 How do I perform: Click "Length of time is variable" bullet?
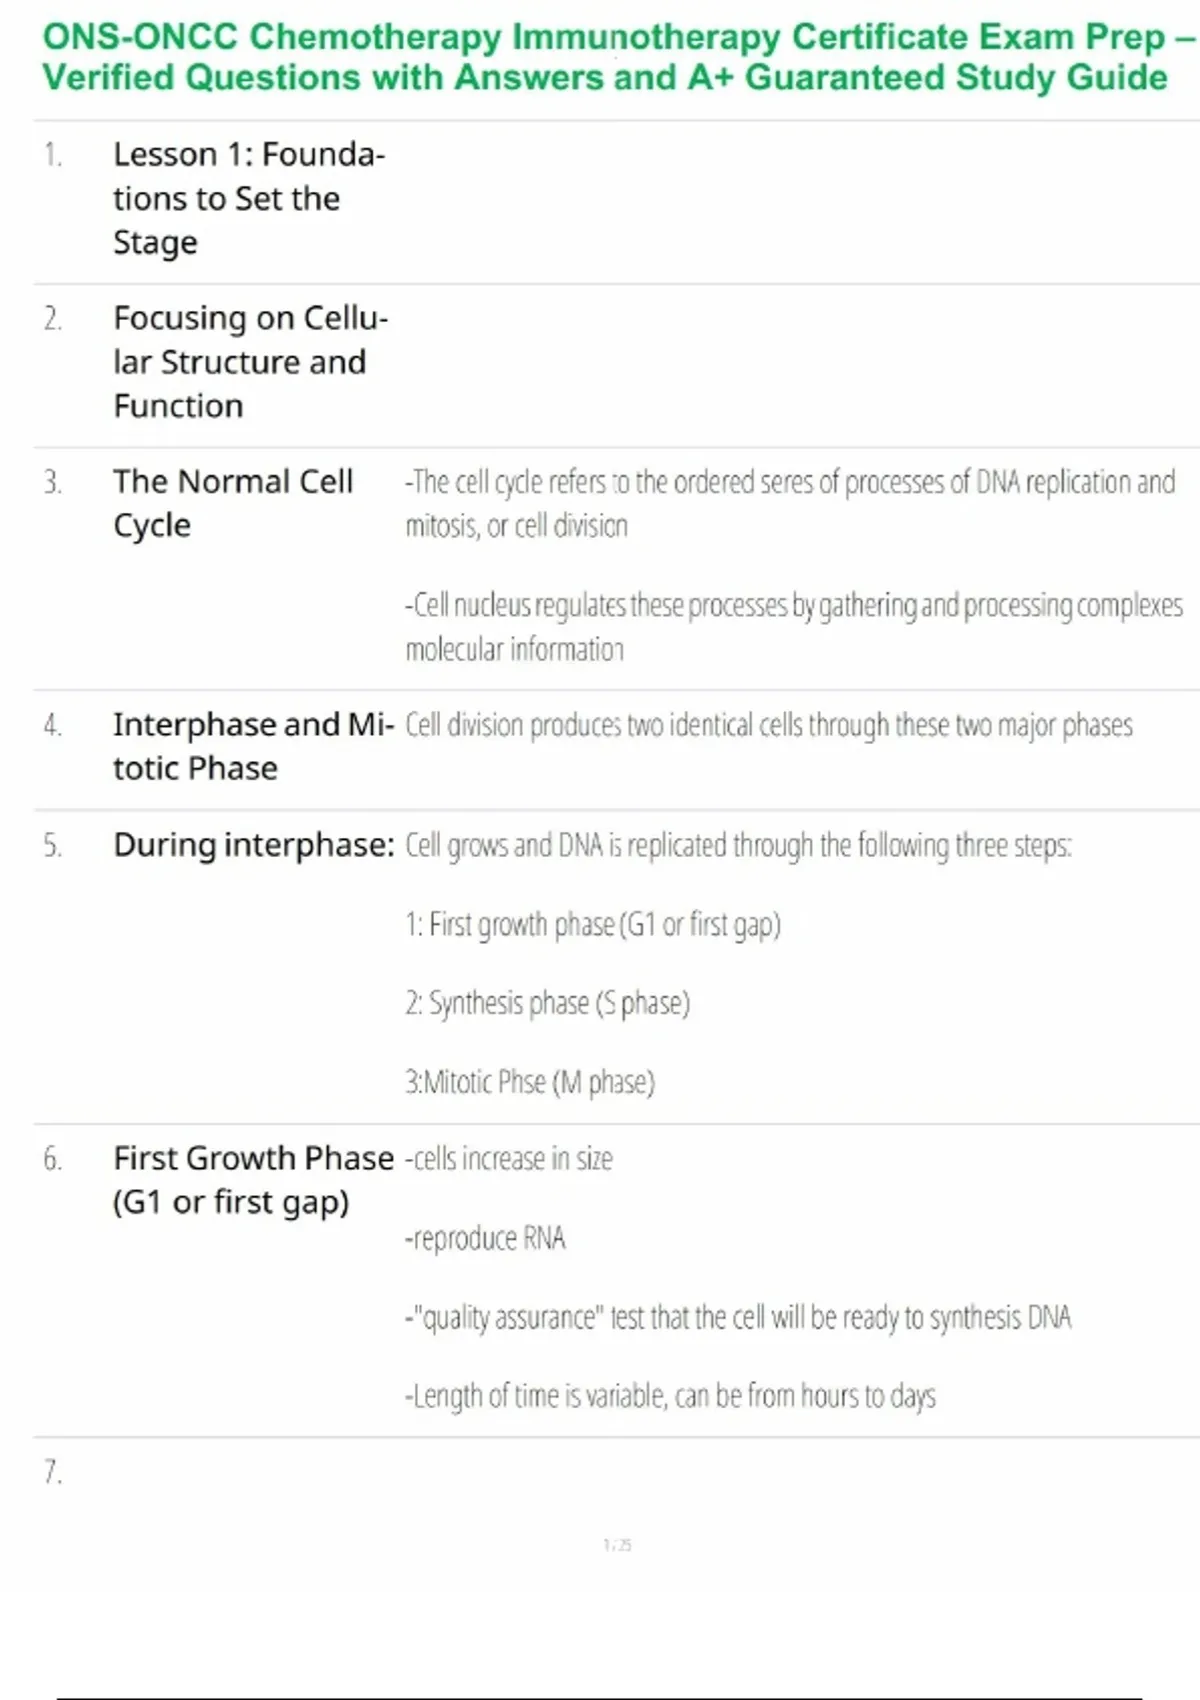669,1396
